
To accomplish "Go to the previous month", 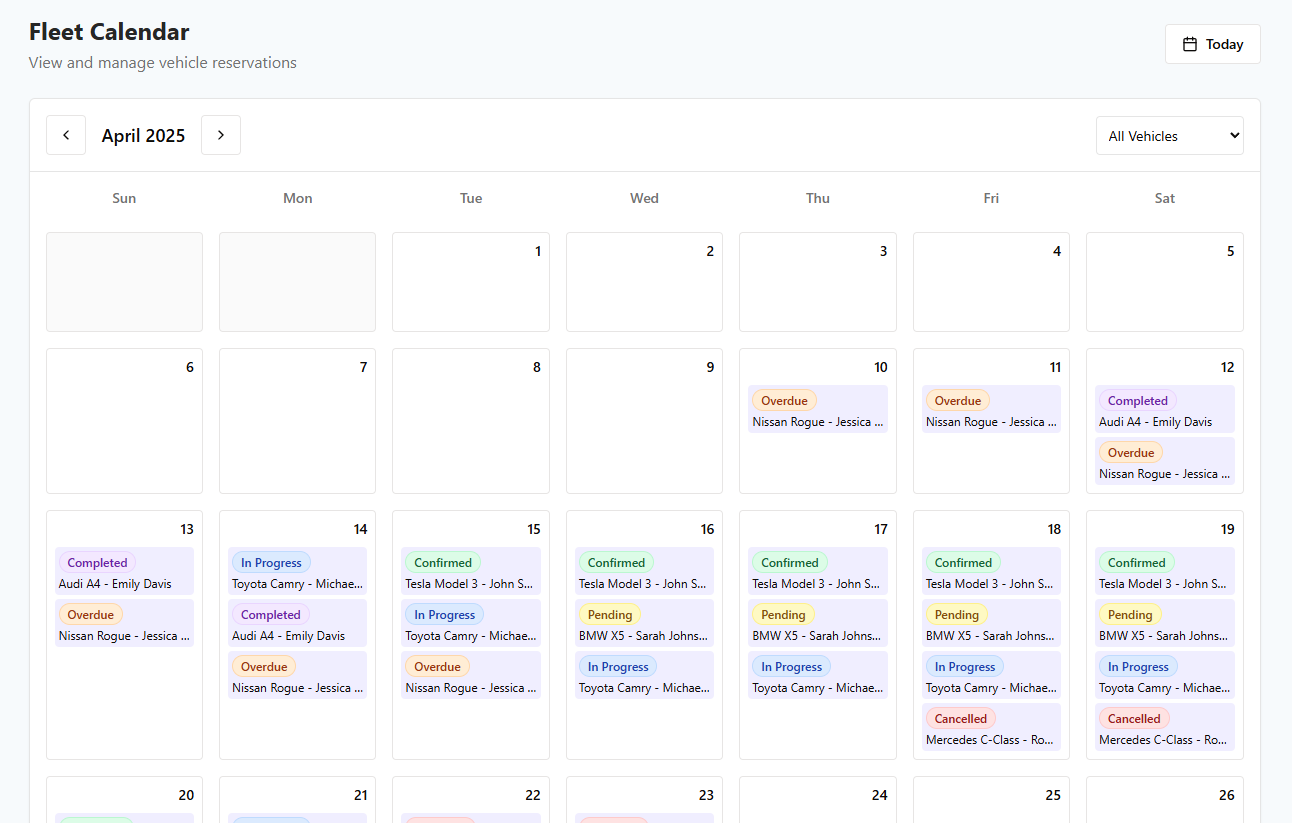I will tap(66, 135).
